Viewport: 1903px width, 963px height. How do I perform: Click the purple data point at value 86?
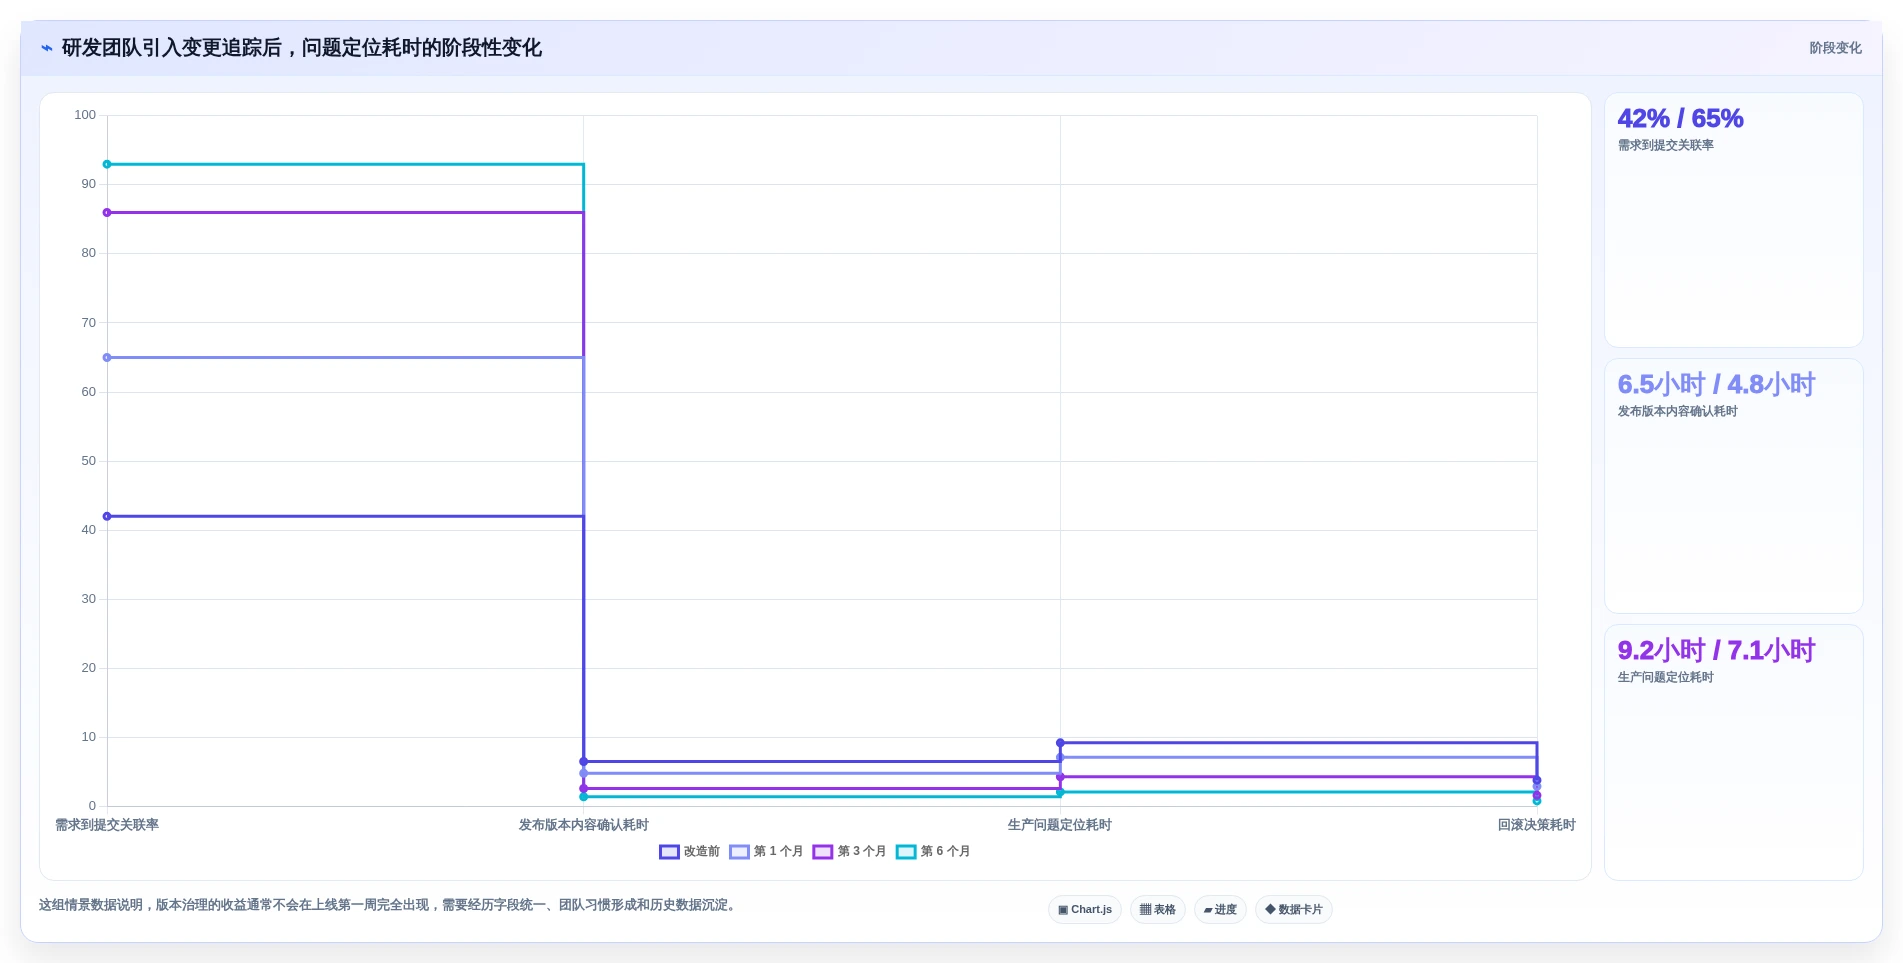coord(107,213)
